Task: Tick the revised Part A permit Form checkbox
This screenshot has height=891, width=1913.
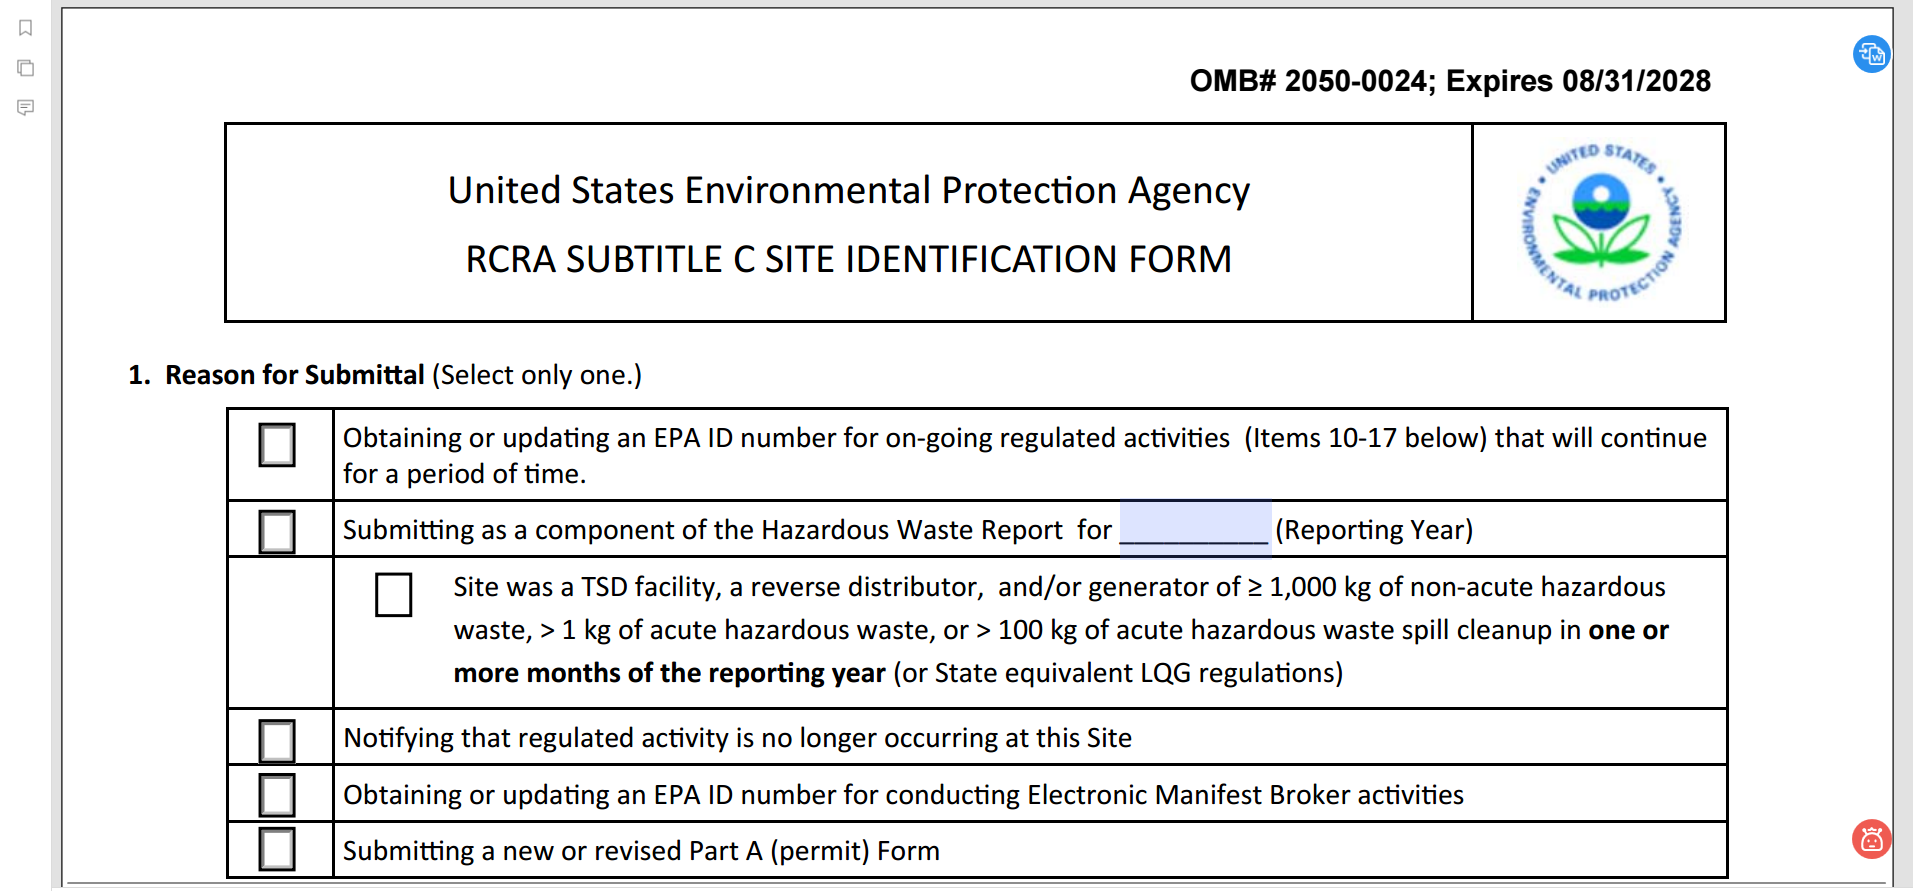Action: point(277,849)
